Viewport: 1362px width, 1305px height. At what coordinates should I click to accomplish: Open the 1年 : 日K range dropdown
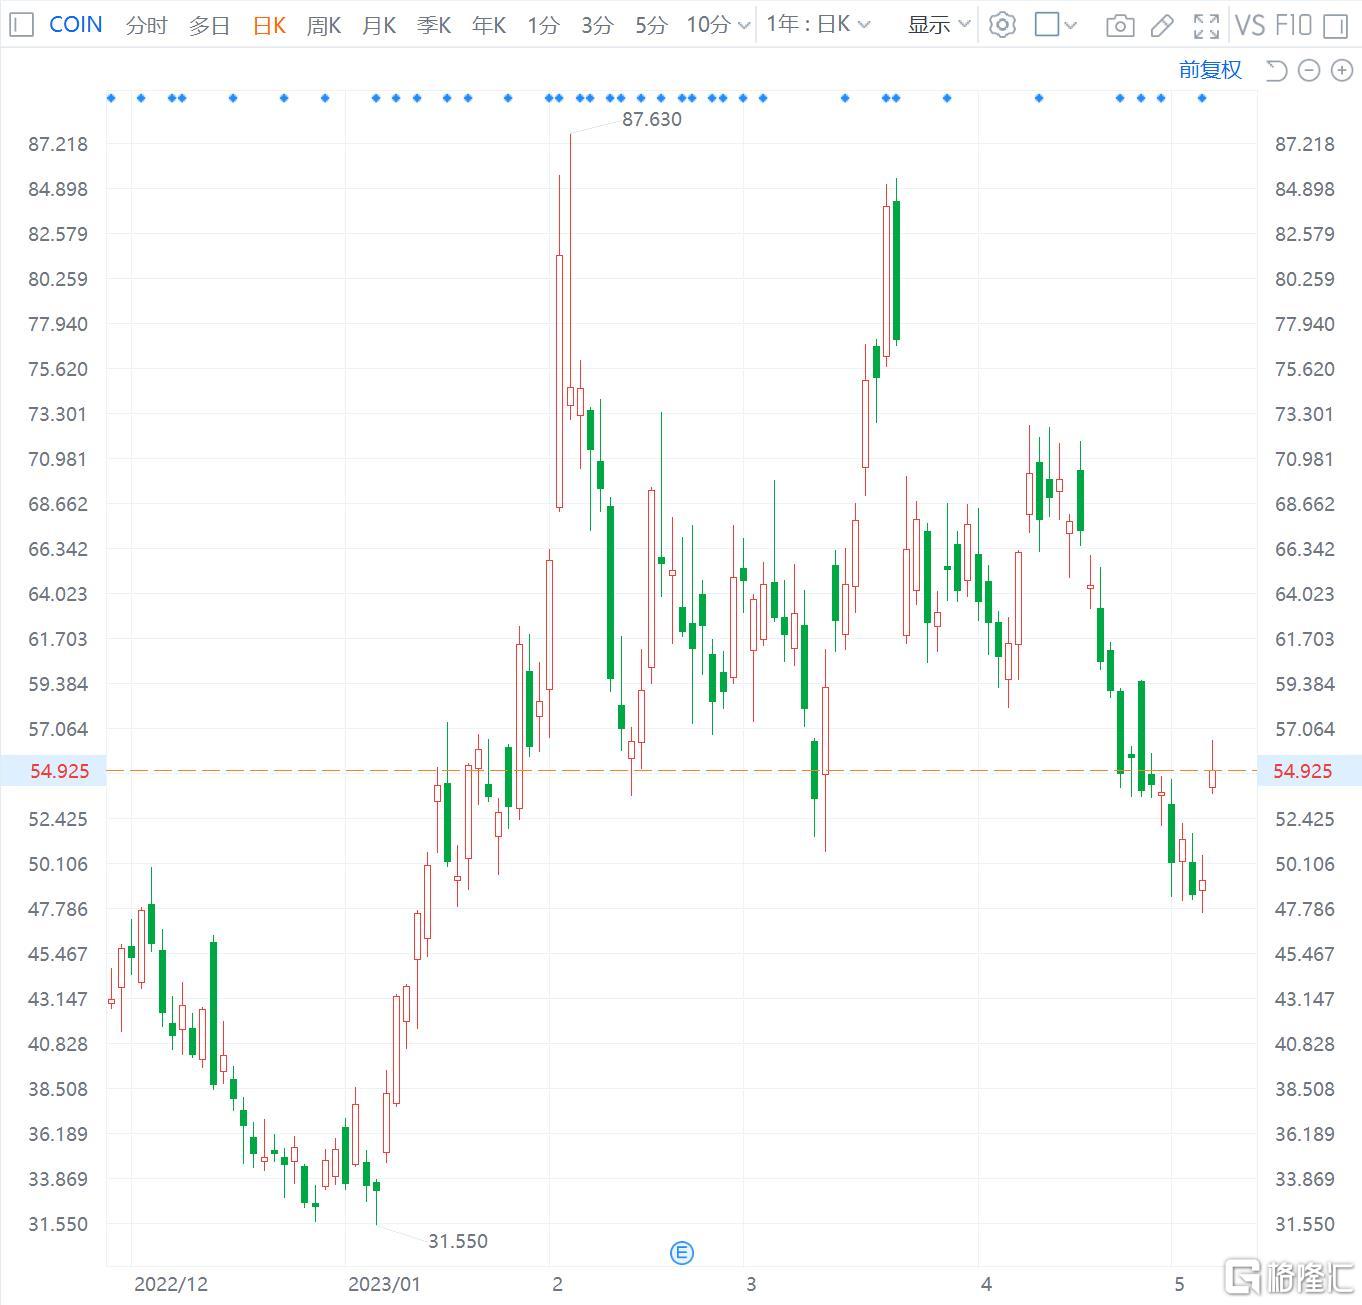point(818,24)
